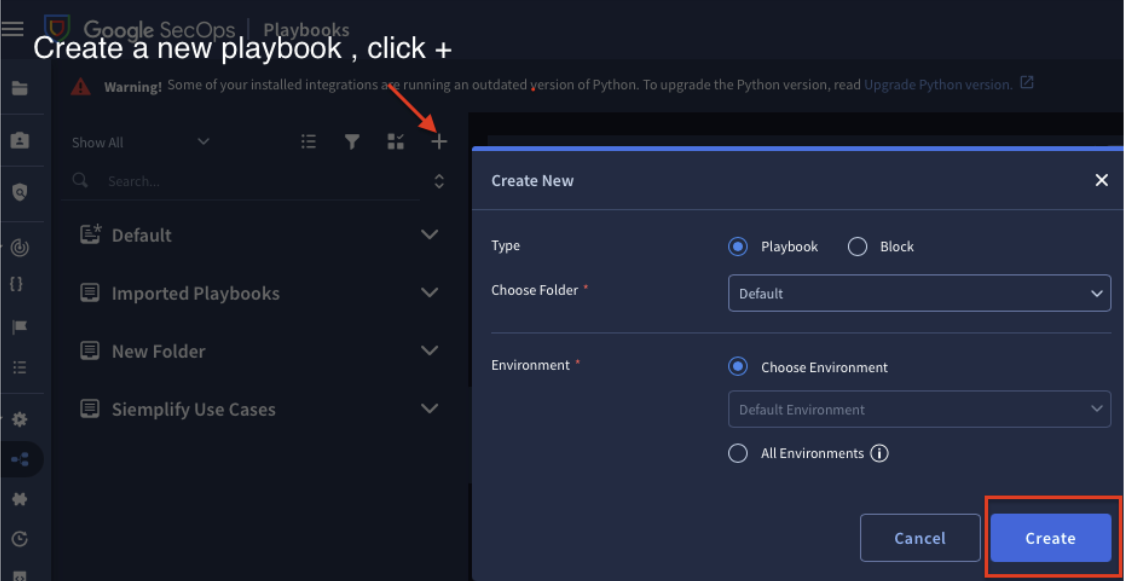1124x586 pixels.
Task: Open the hamburger navigation menu
Action: coord(13,28)
